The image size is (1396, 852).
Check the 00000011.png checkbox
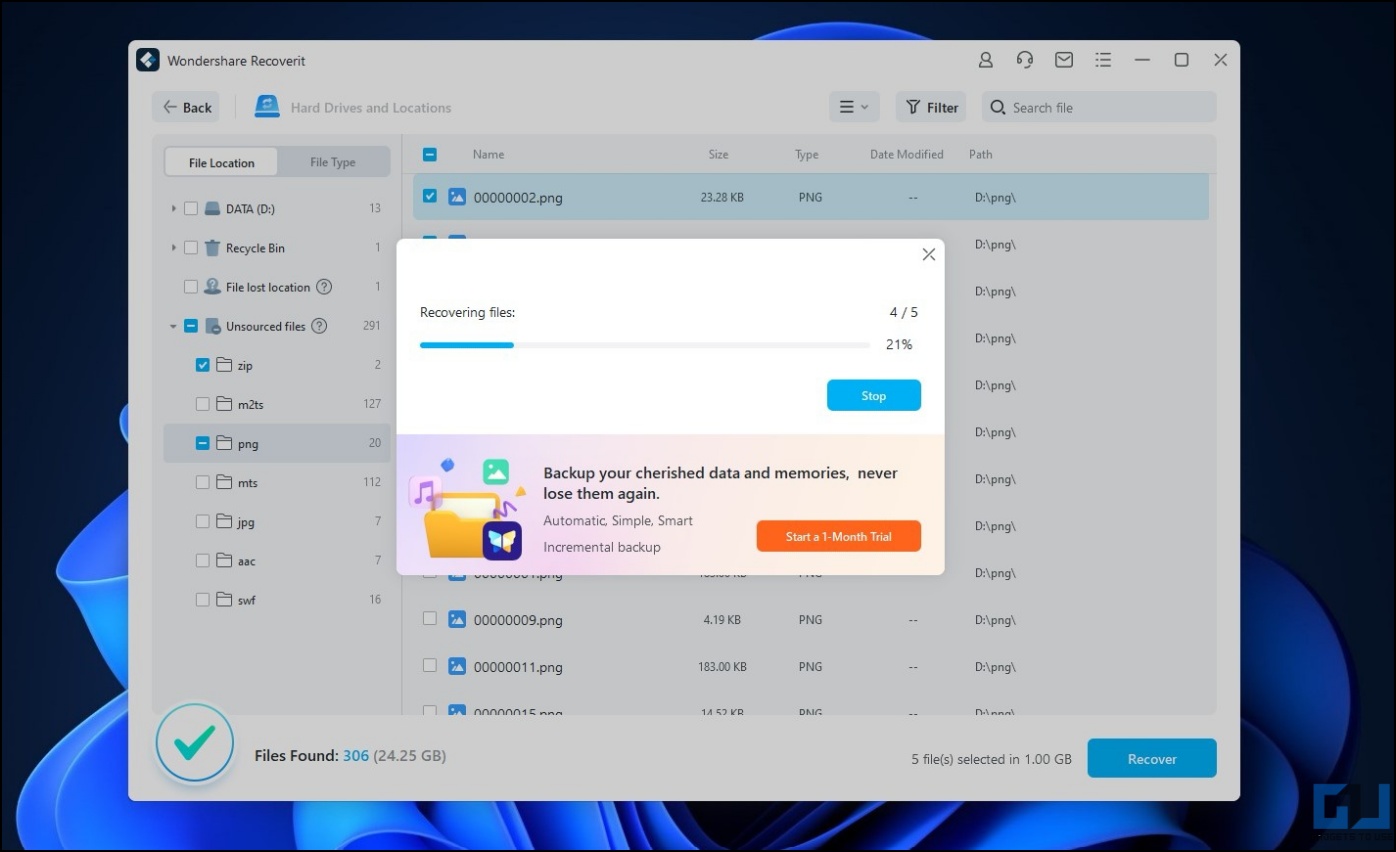430,665
